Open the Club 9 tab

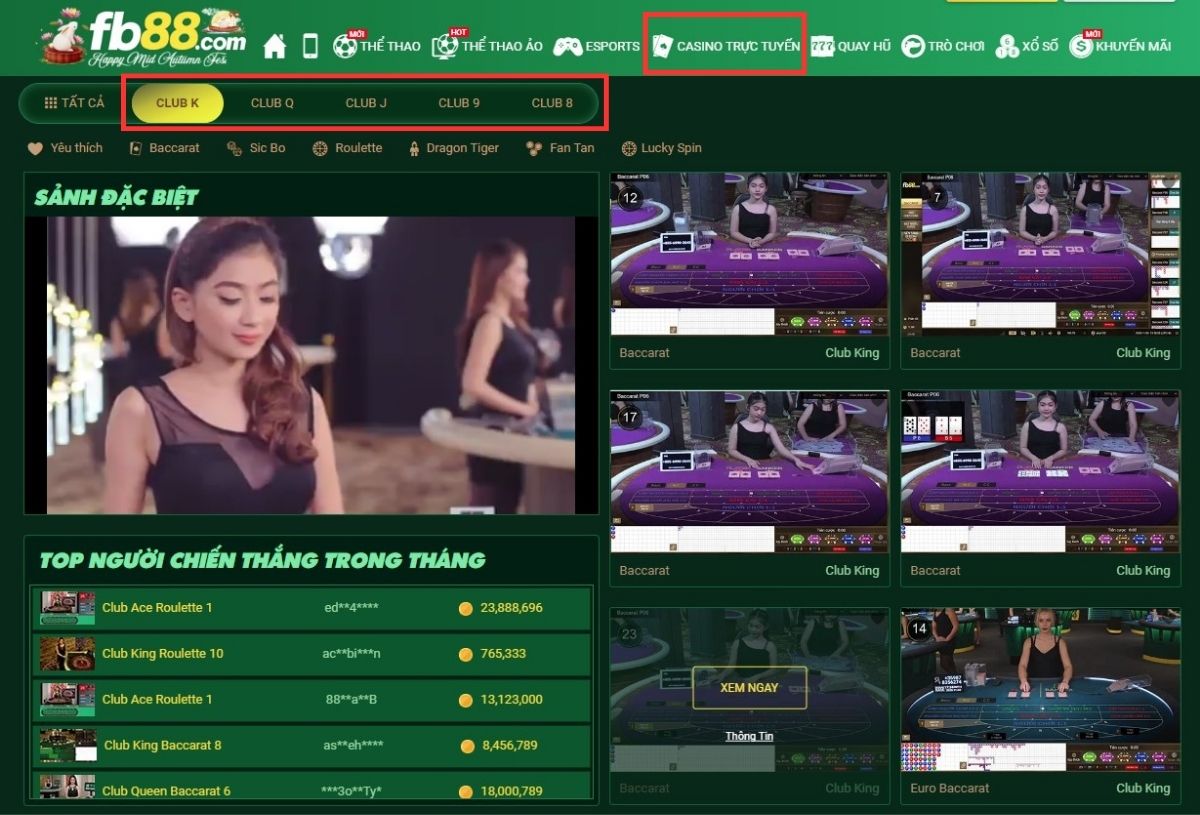tap(459, 103)
